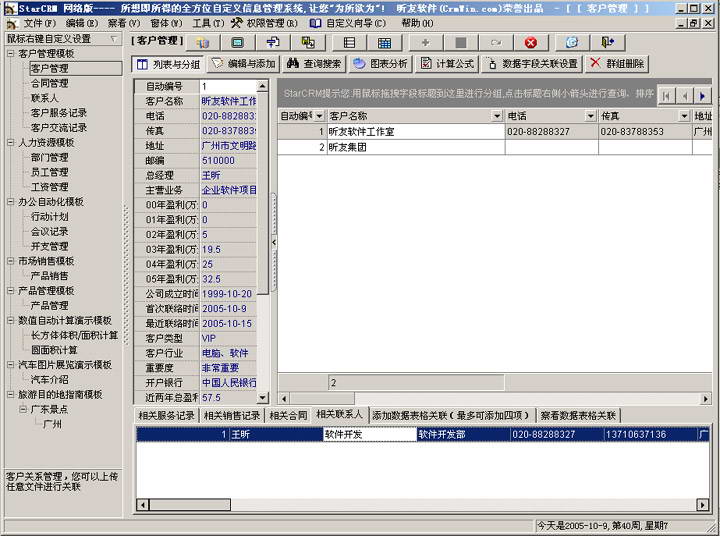
Task: Select 汽车介绍 in the sidebar tree
Action: tap(50, 379)
